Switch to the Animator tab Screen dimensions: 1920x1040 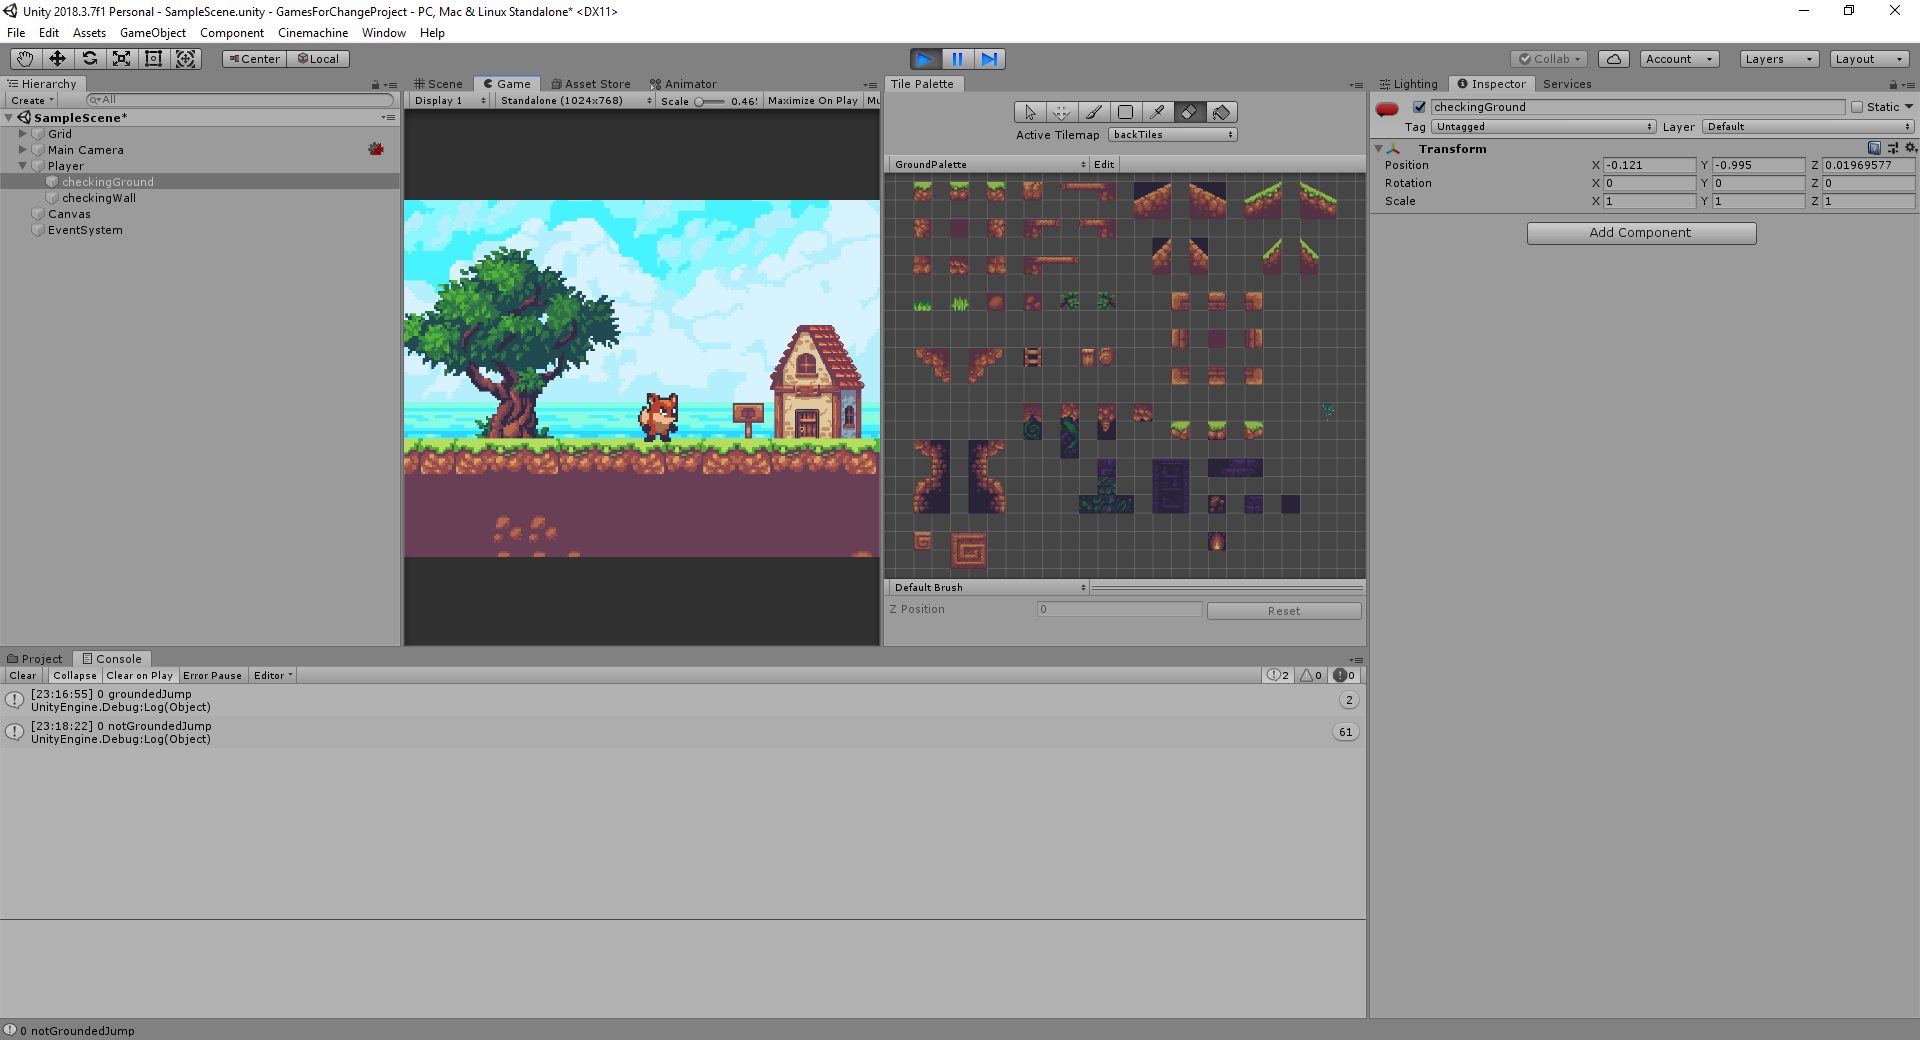[683, 84]
